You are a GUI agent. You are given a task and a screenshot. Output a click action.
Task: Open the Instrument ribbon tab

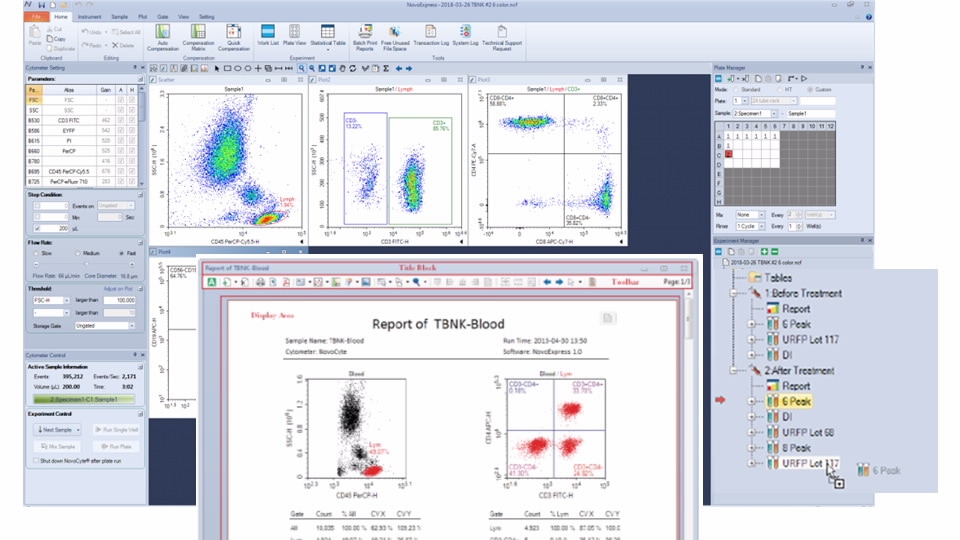point(88,17)
